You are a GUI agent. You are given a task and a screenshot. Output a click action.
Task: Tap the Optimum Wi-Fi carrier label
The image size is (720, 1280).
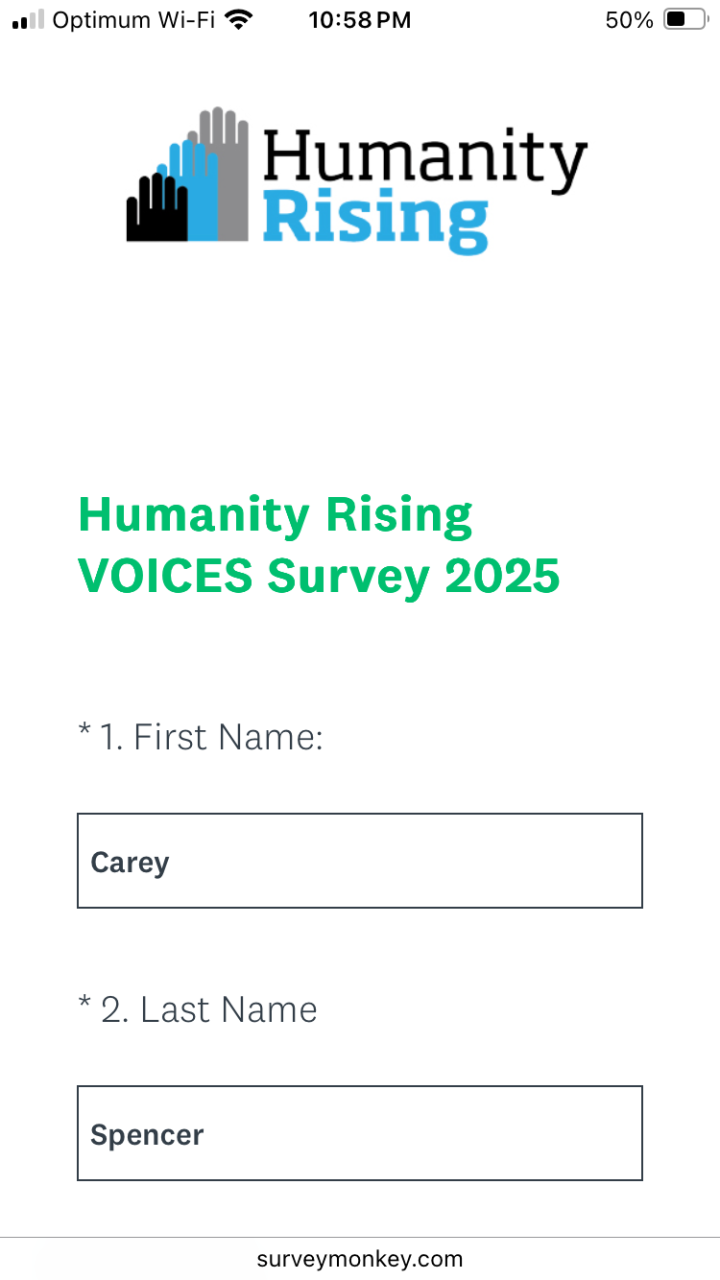click(x=133, y=20)
